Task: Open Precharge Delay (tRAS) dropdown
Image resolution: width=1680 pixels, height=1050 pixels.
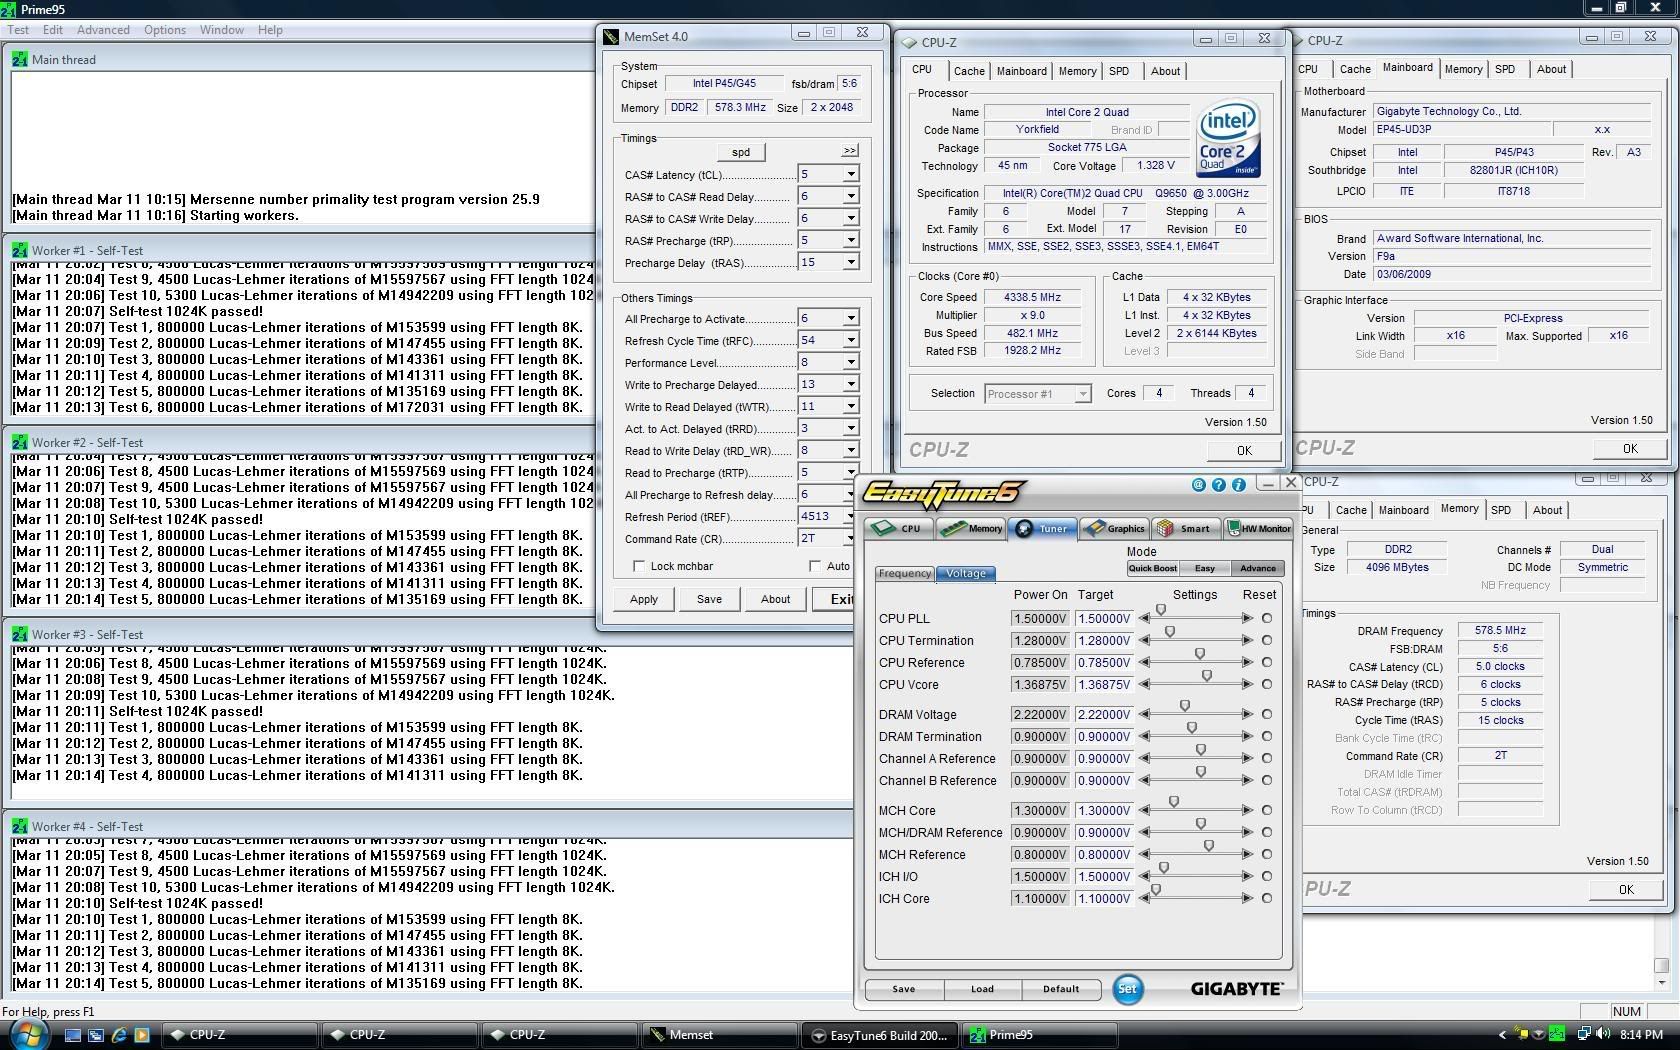Action: (851, 262)
